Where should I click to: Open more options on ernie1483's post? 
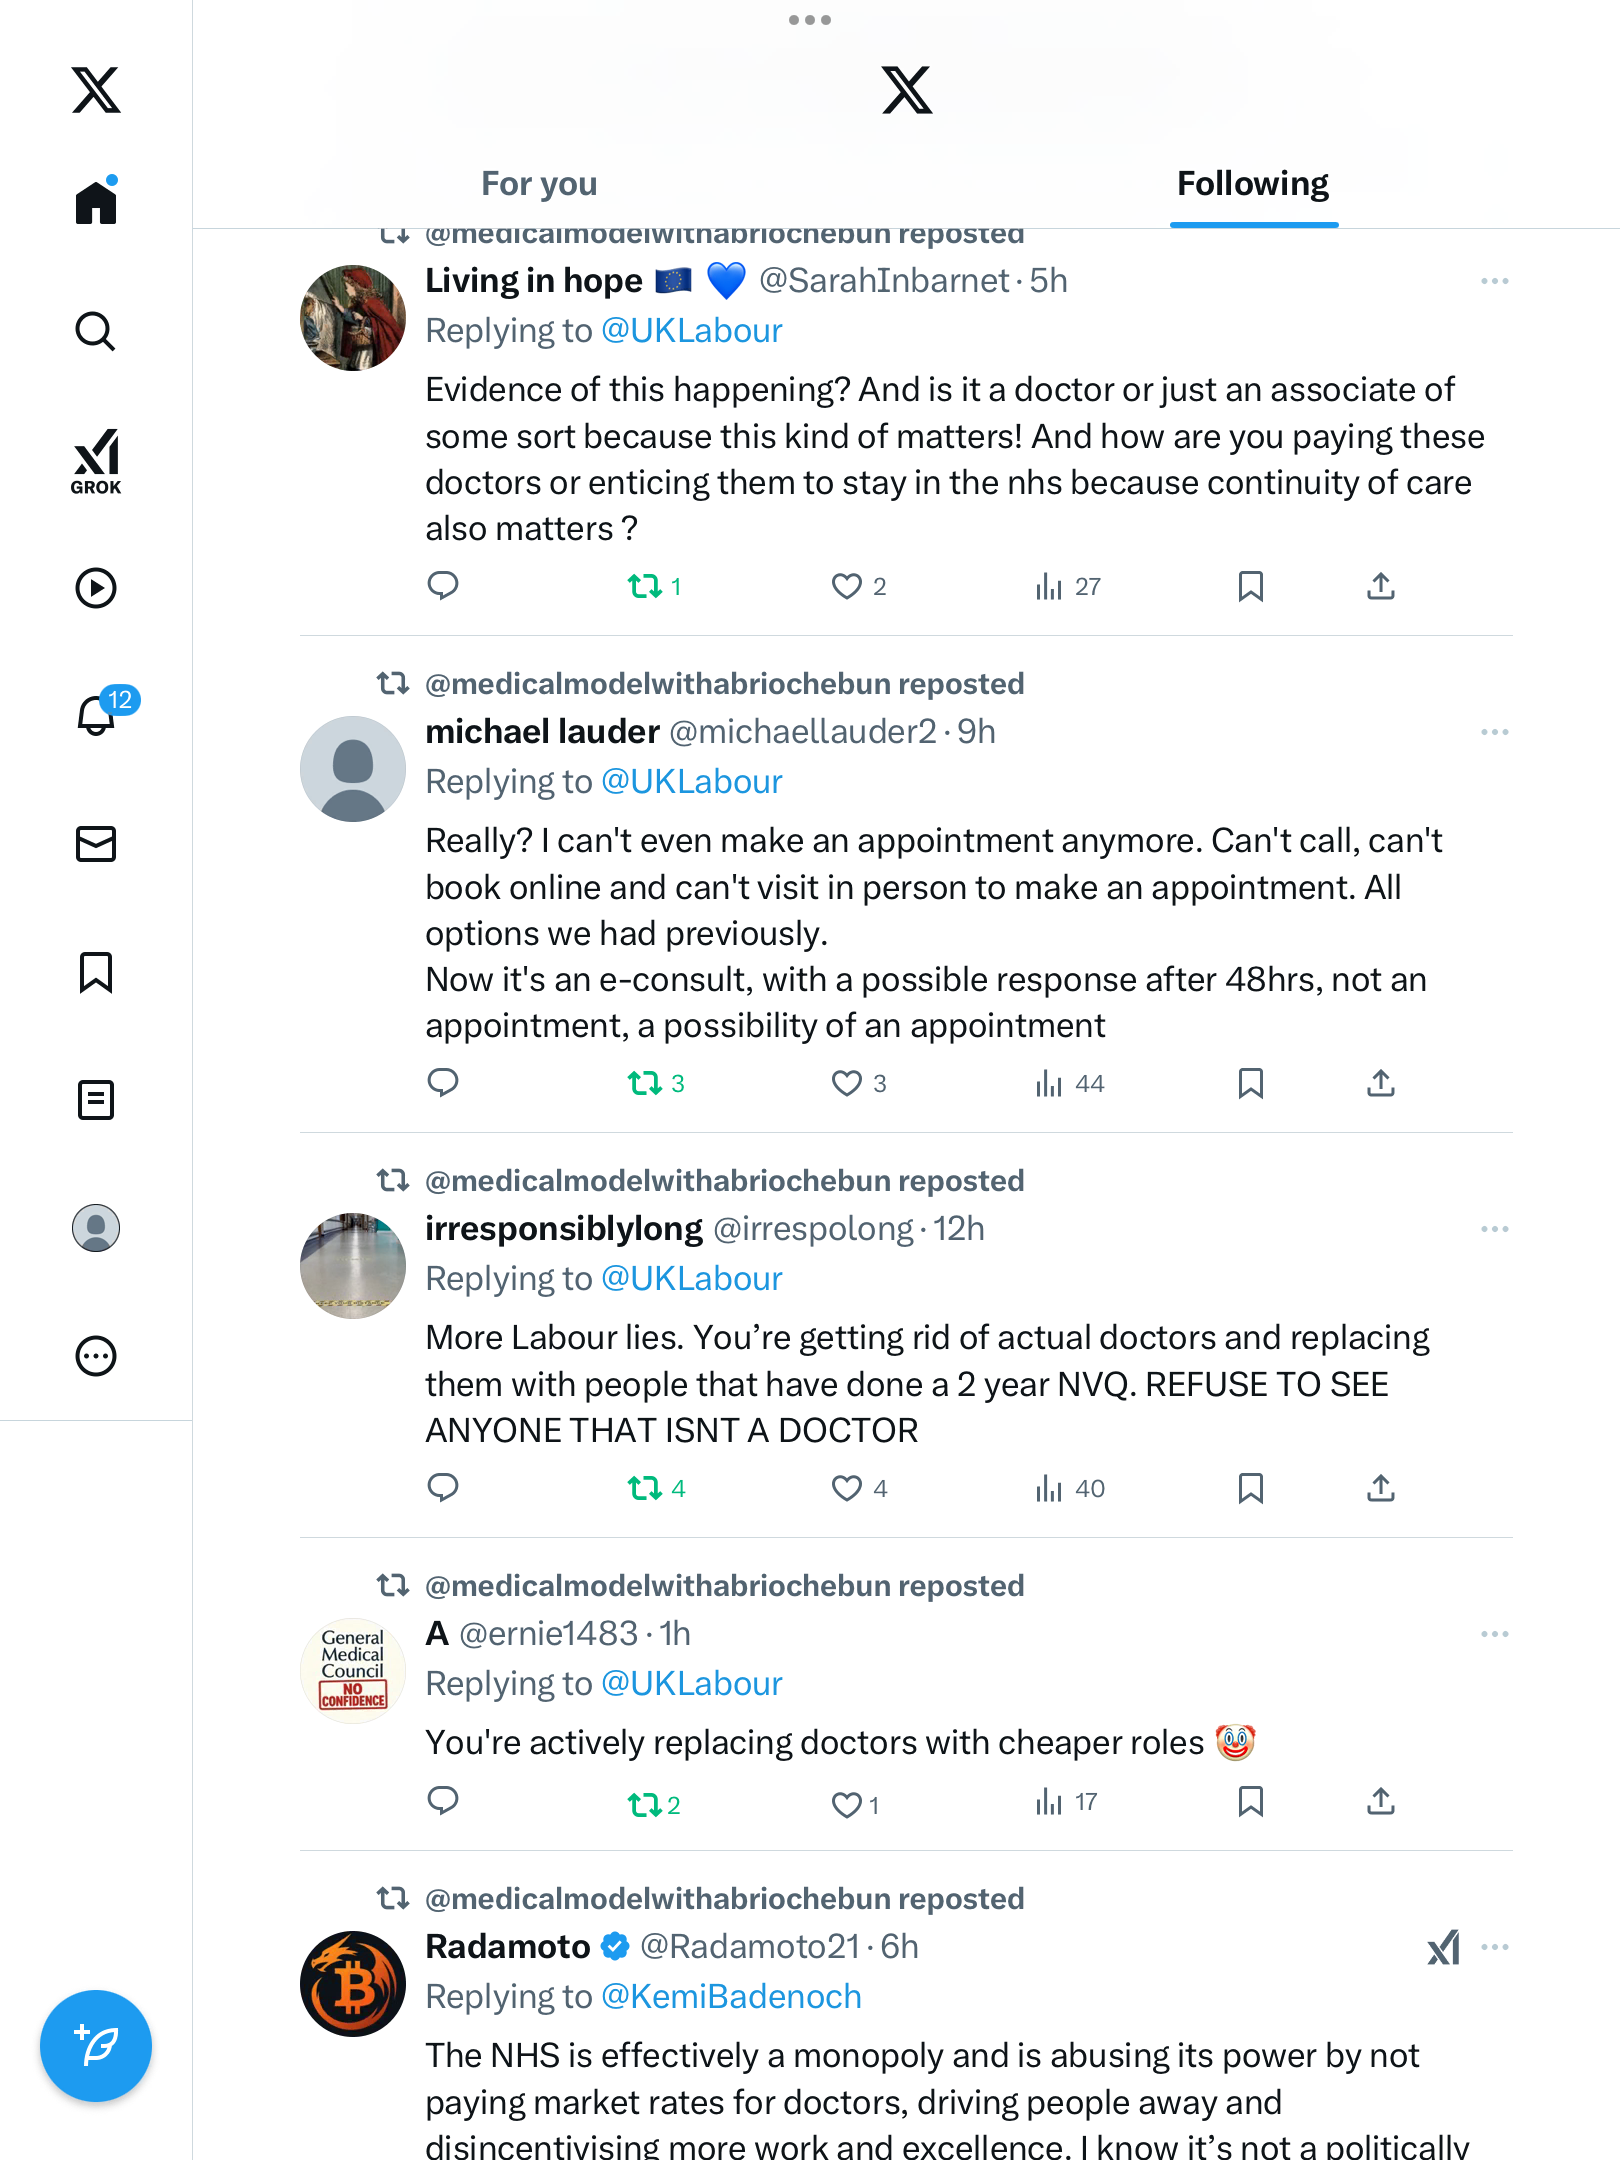coord(1494,1634)
